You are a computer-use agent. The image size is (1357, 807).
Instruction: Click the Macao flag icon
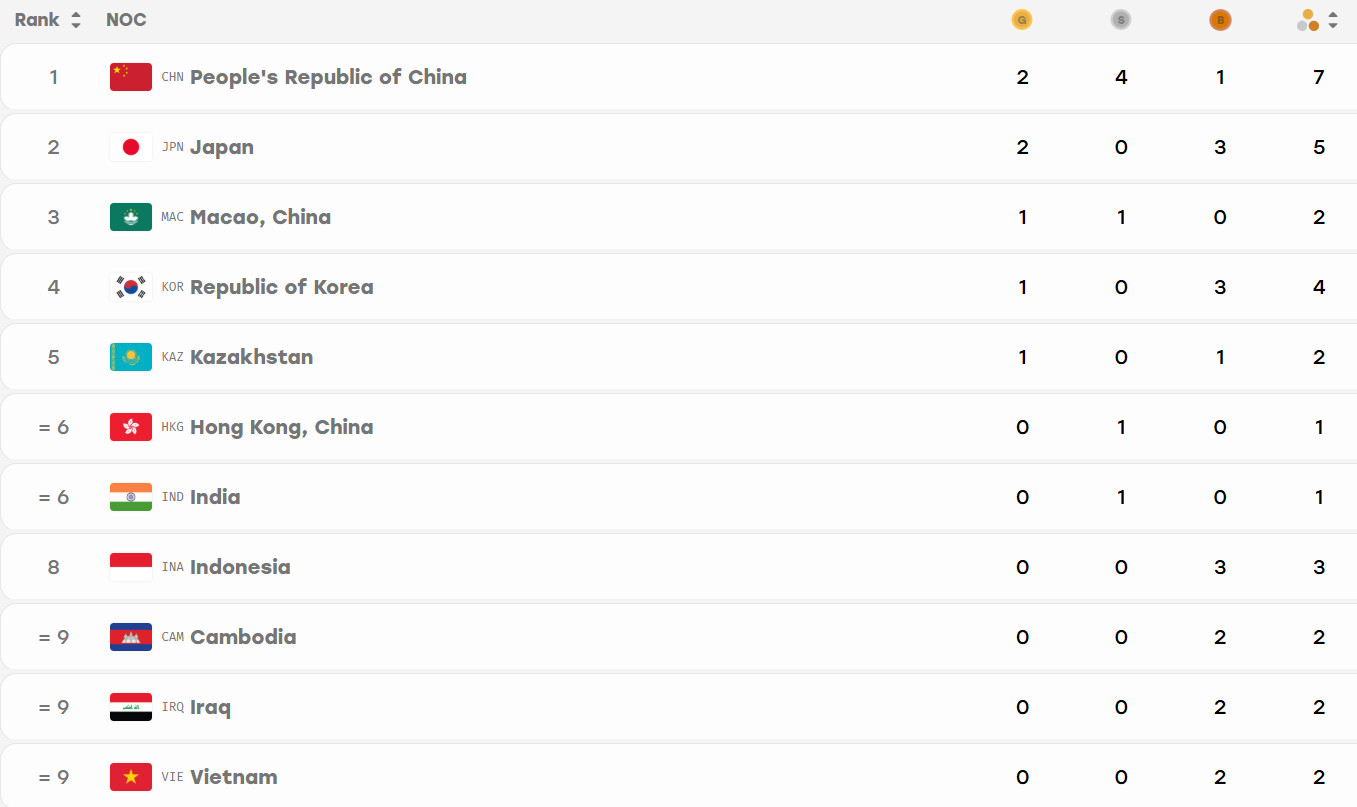click(x=131, y=217)
